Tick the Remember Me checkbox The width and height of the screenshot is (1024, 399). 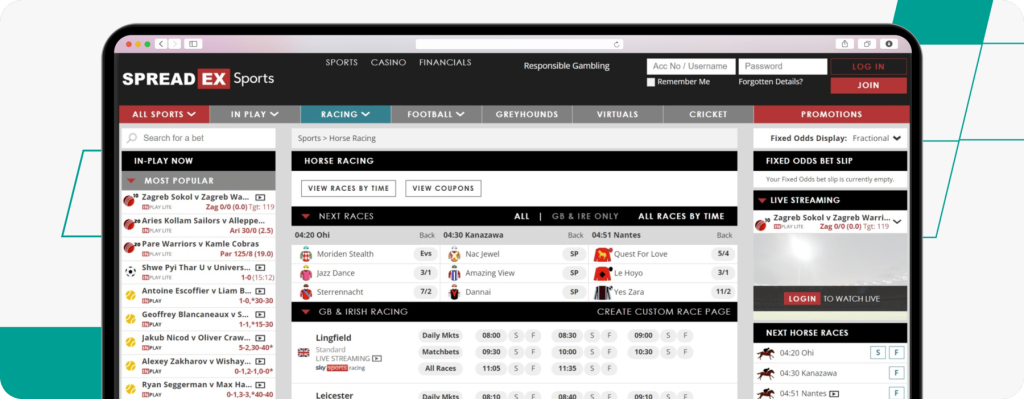[x=650, y=82]
